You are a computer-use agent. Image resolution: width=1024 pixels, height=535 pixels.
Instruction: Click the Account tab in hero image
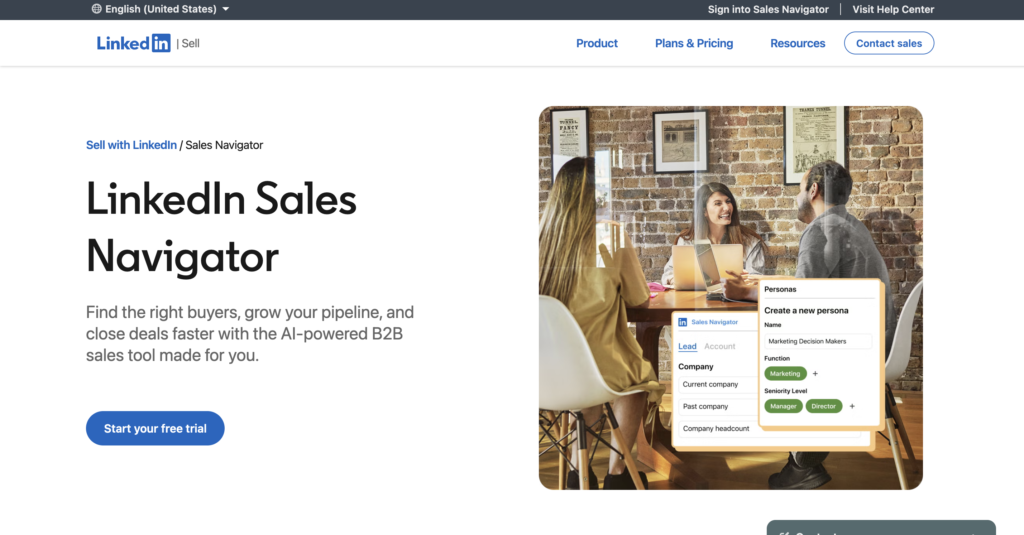pyautogui.click(x=720, y=346)
